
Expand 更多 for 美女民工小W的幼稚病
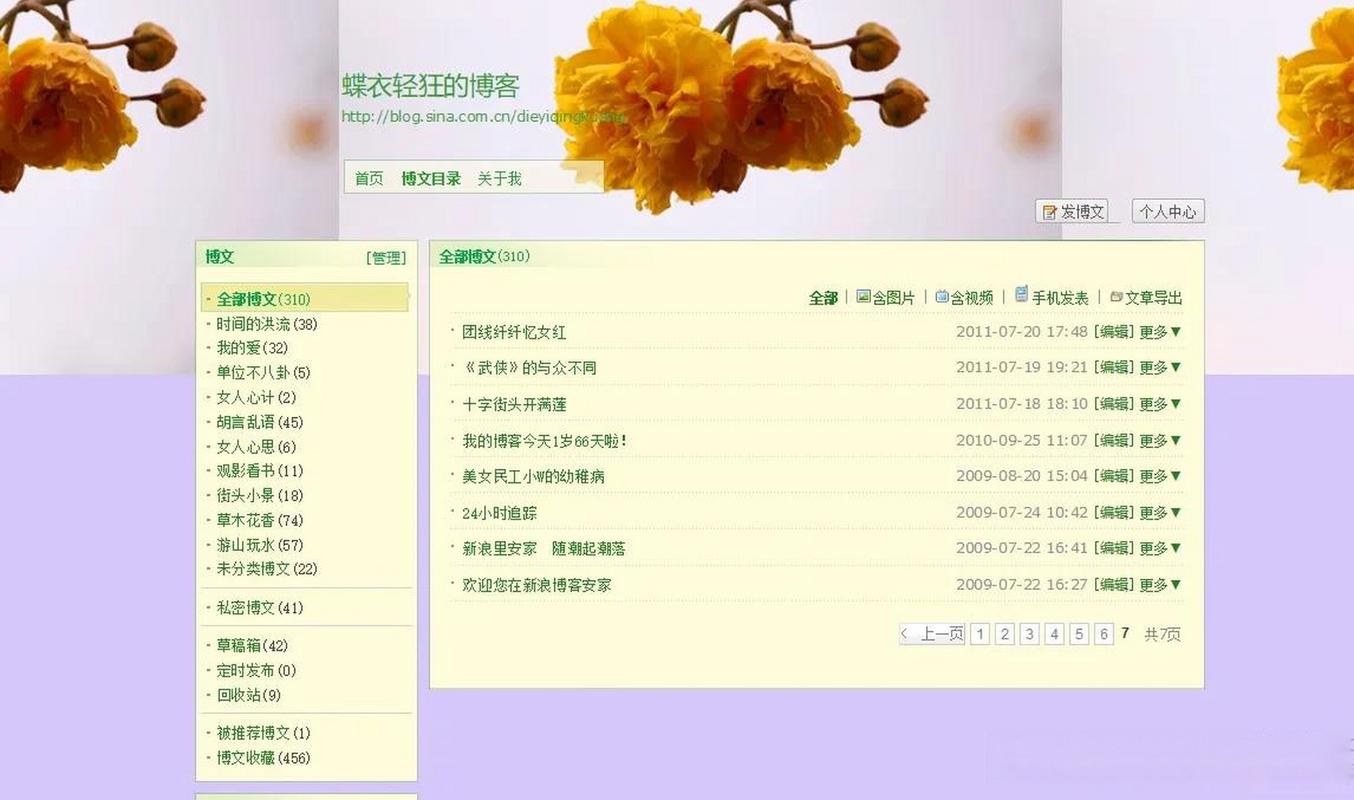[1160, 476]
